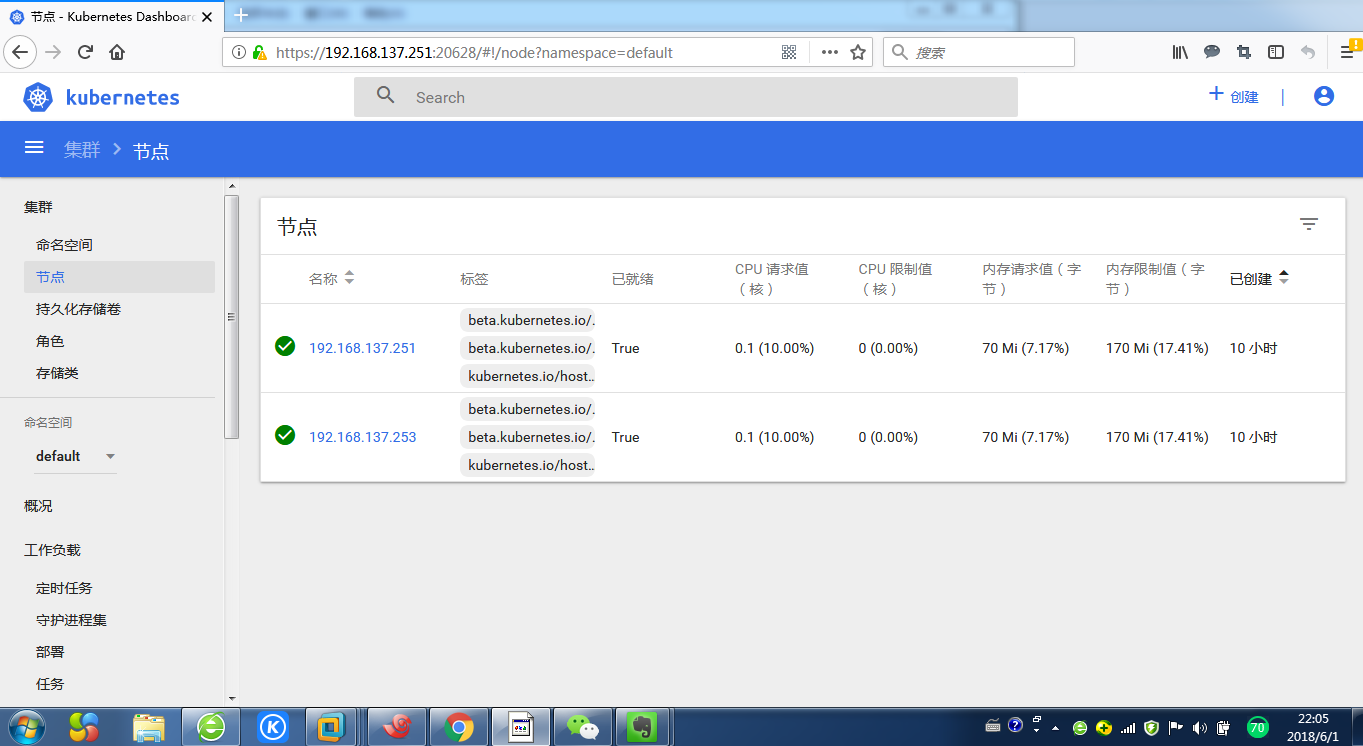Screen dimensions: 1363x746
Task: Click the filter icon in 节点 card
Action: (x=1309, y=224)
